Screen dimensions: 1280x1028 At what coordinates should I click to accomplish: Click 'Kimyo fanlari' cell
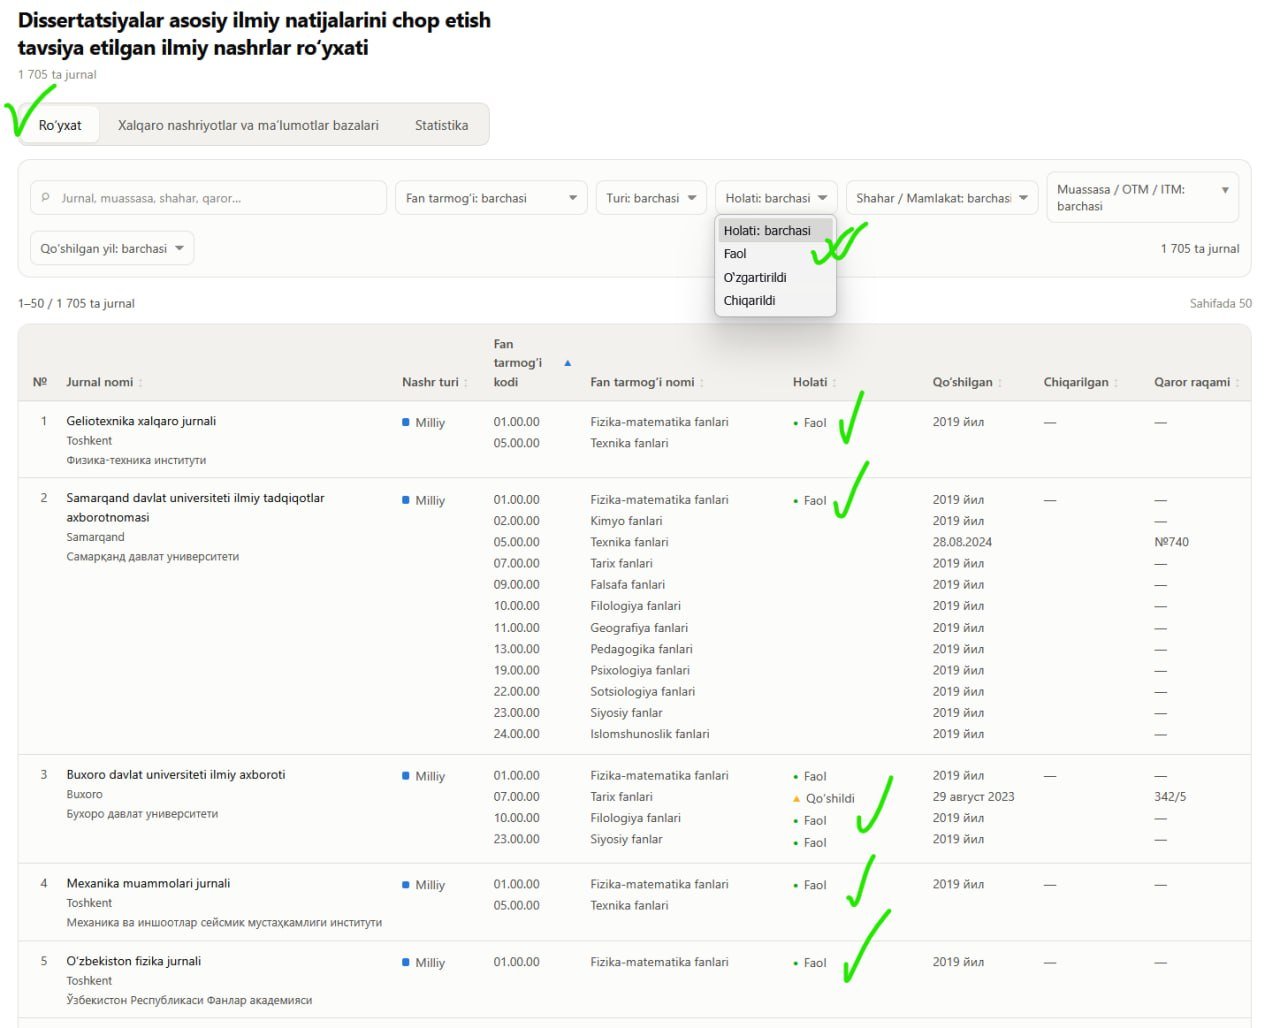click(x=626, y=521)
